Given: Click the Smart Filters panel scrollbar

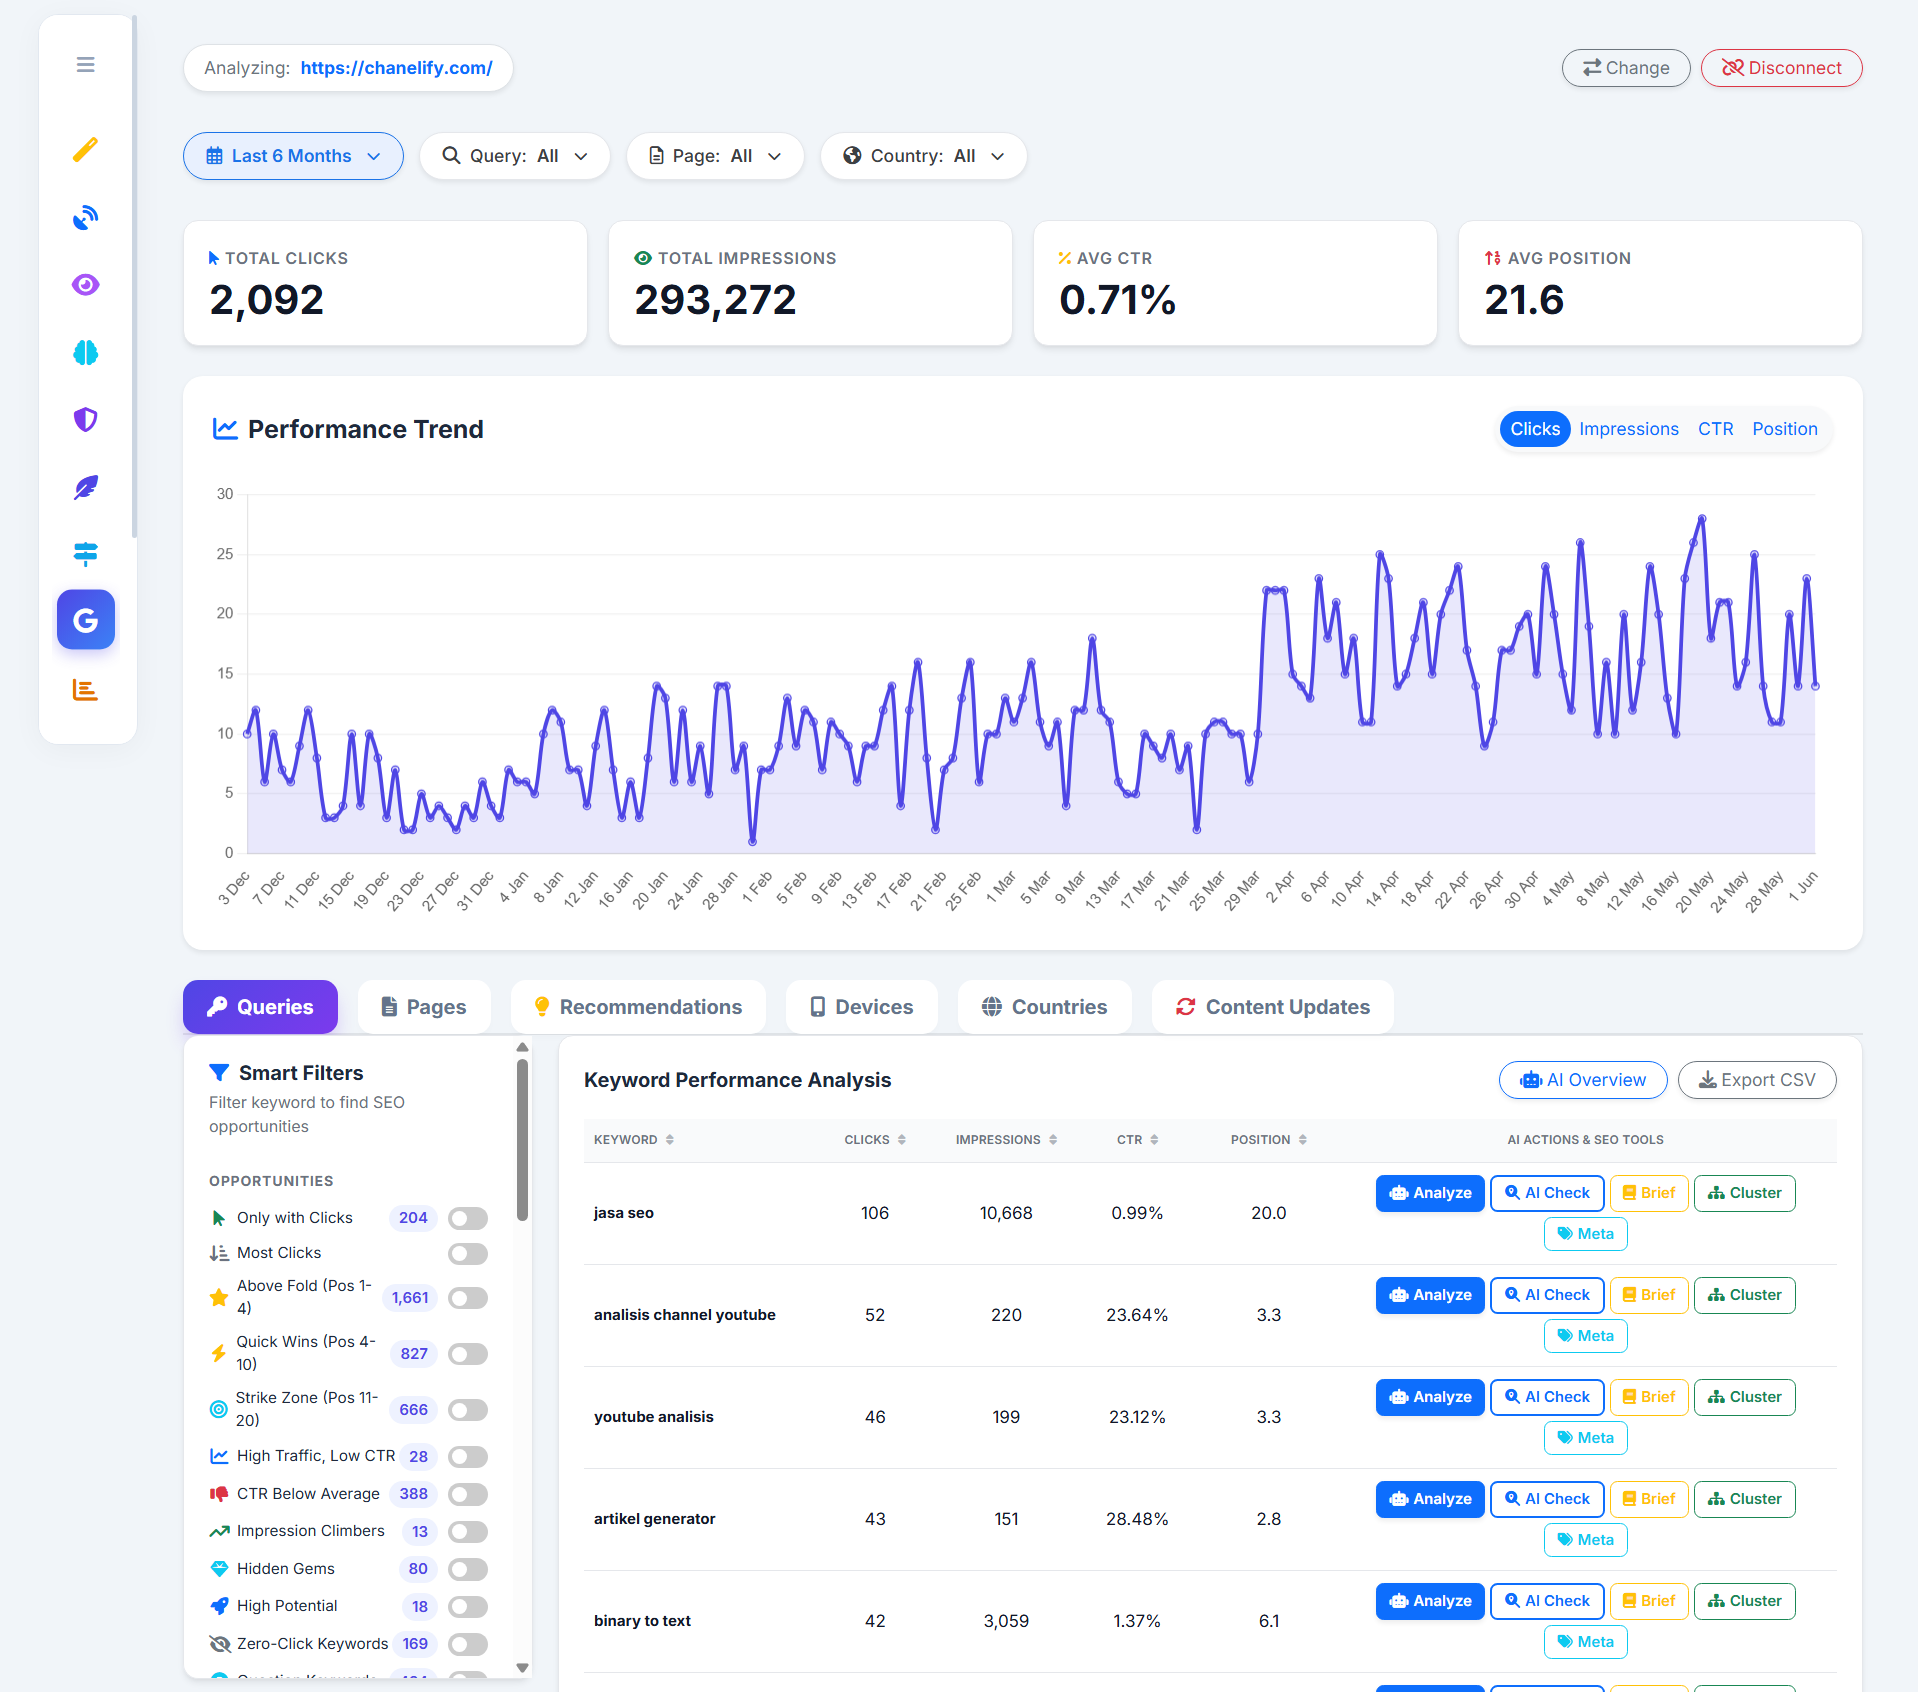Looking at the screenshot, I should click(x=522, y=1140).
